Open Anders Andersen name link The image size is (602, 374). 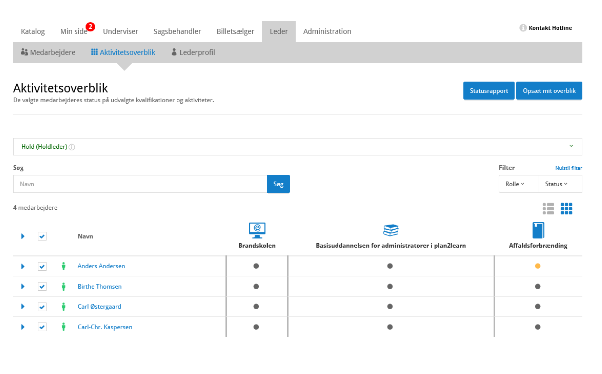pyautogui.click(x=101, y=266)
